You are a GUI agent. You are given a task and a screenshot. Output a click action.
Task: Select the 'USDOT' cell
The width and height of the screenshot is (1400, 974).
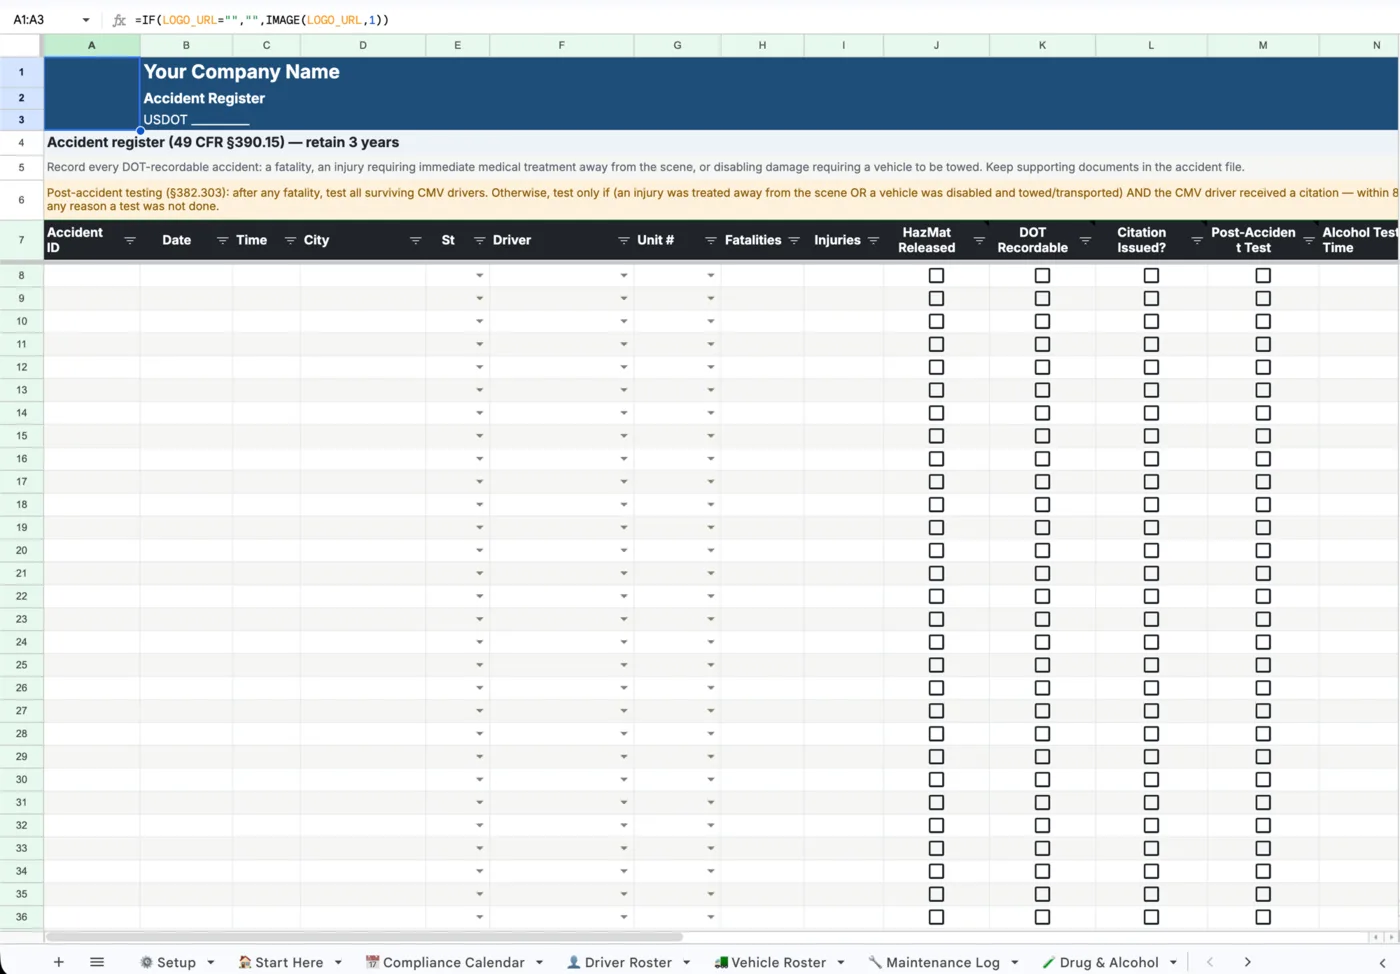196,120
